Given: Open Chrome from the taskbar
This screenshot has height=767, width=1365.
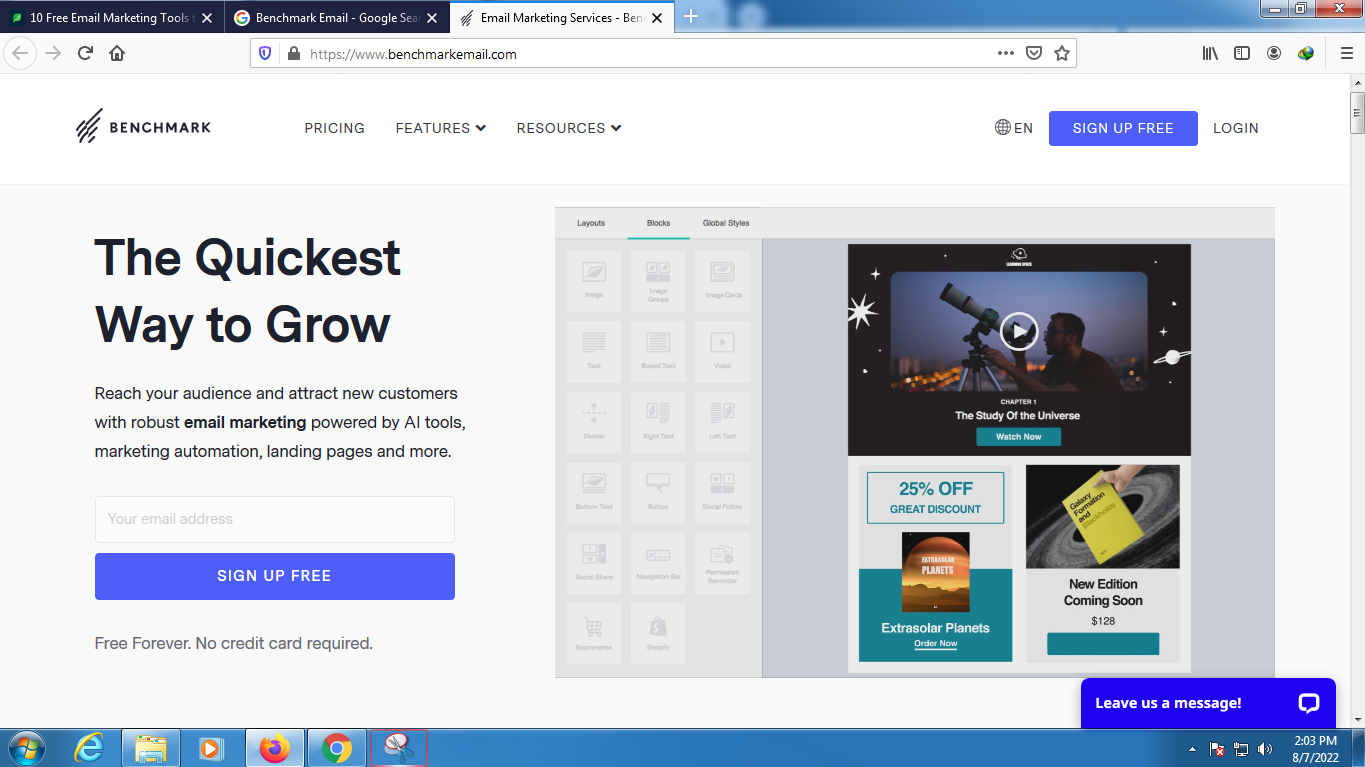Looking at the screenshot, I should 337,748.
